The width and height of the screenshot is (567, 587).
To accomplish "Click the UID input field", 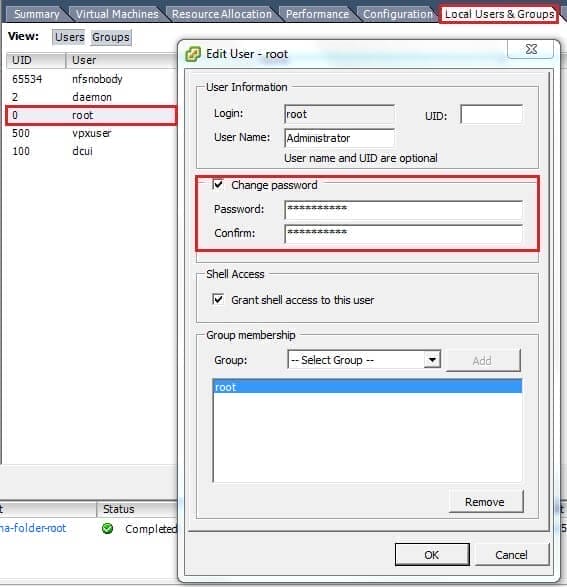I will (491, 114).
